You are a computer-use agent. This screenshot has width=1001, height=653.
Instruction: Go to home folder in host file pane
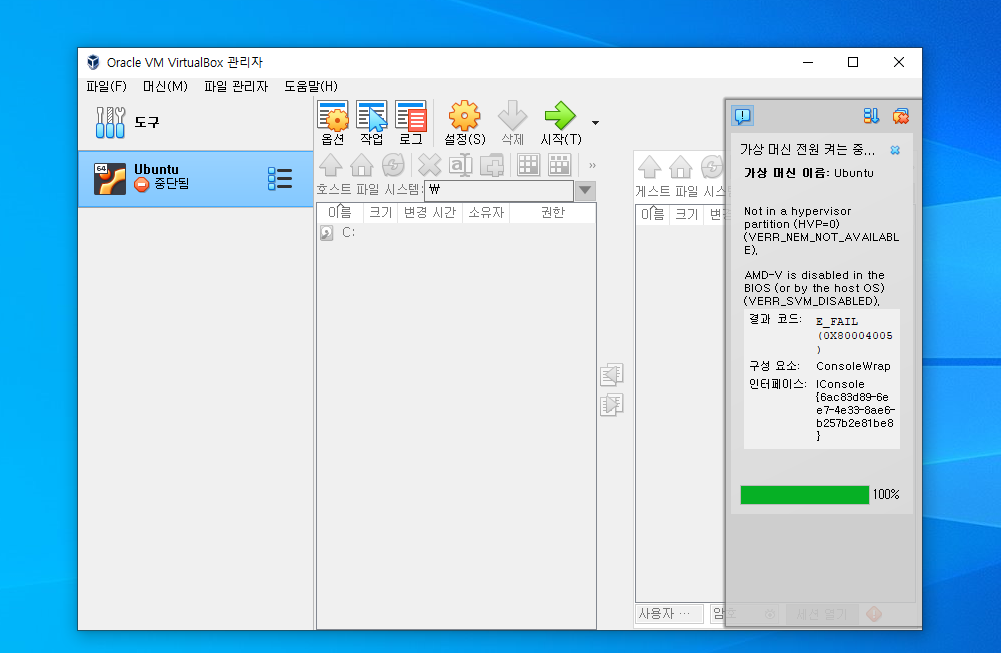pyautogui.click(x=361, y=165)
